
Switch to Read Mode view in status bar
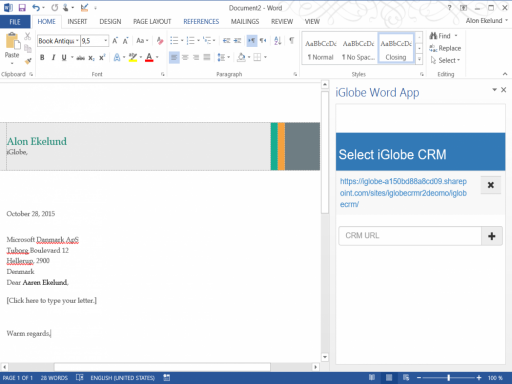[372, 377]
